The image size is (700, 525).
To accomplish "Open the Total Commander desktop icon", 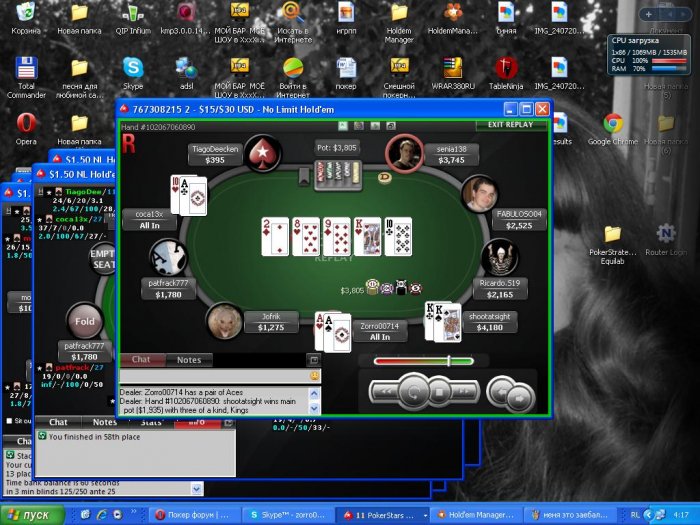I will pos(26,77).
